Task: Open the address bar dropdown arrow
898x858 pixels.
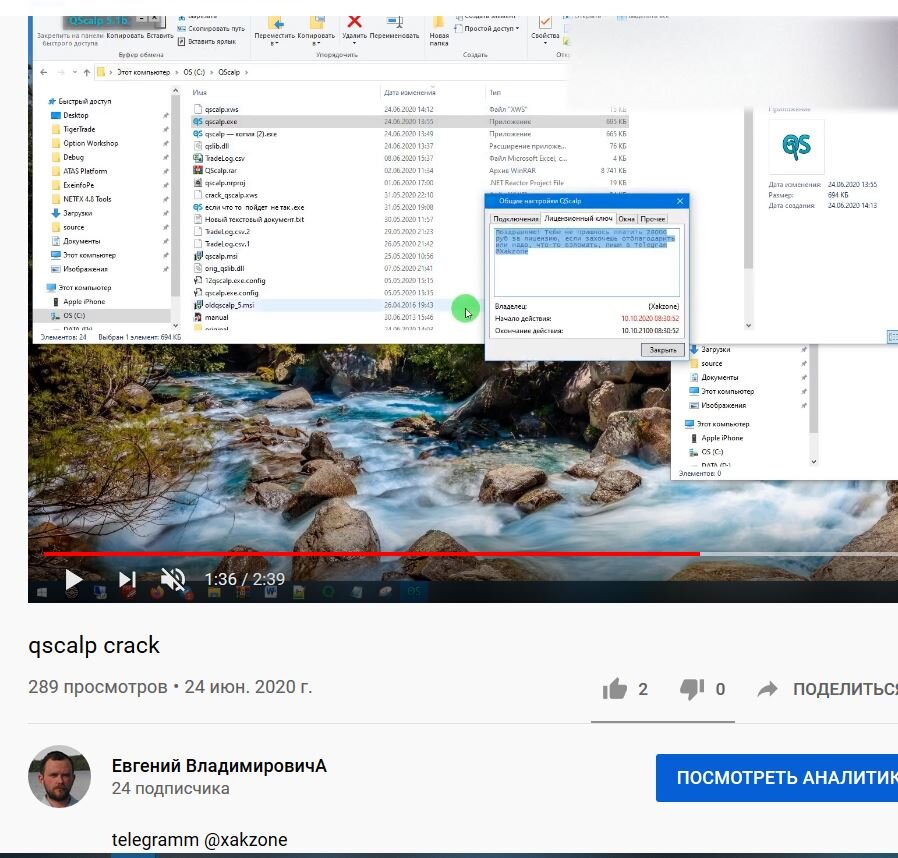Action: (72, 73)
